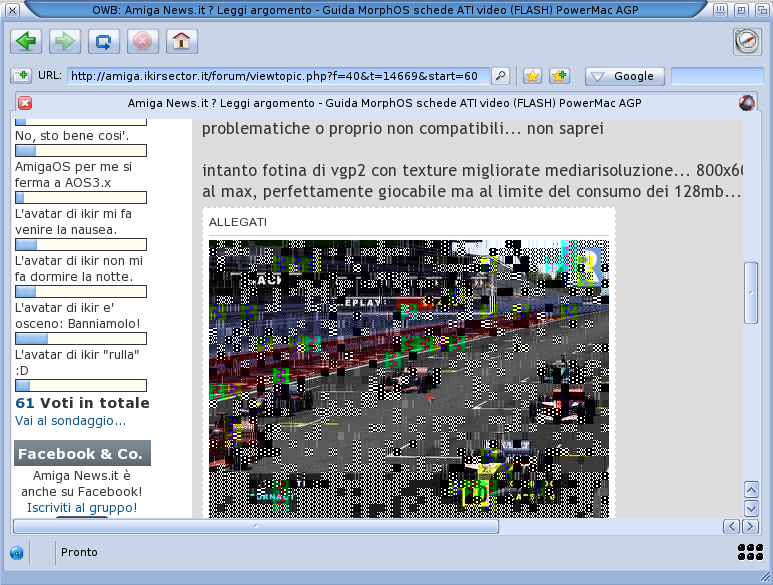Open bookmarks with the yellow star icon
The width and height of the screenshot is (773, 585).
pyautogui.click(x=532, y=76)
